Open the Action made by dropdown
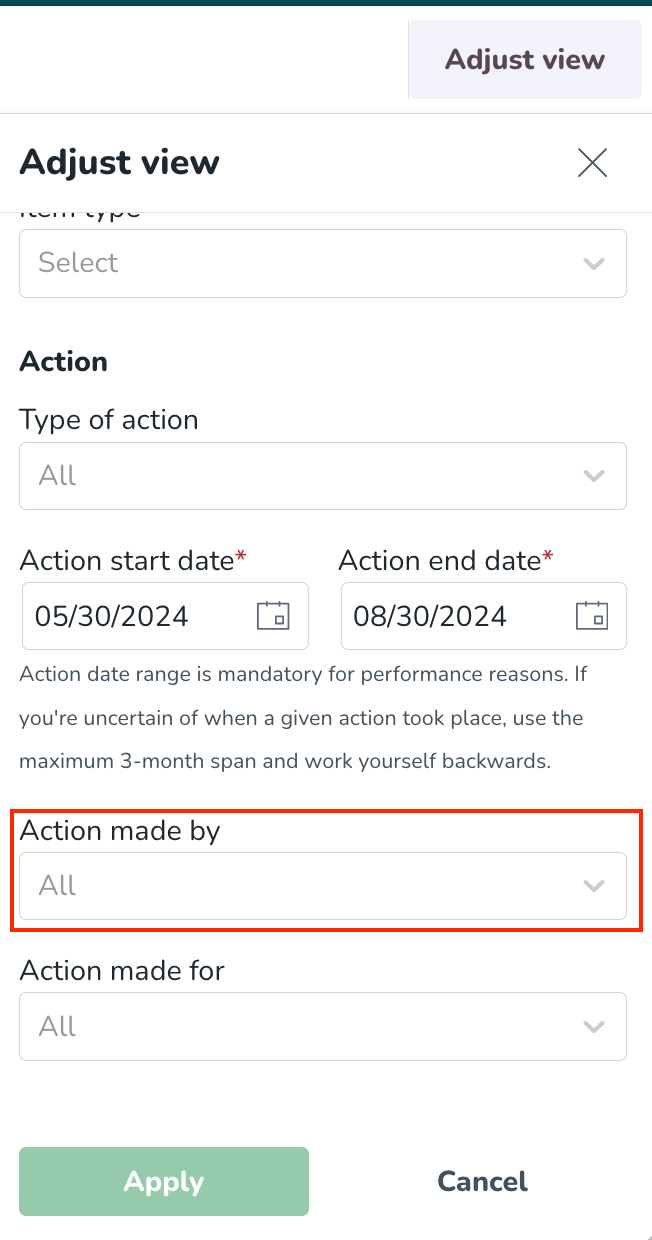The height and width of the screenshot is (1240, 652). click(x=323, y=886)
